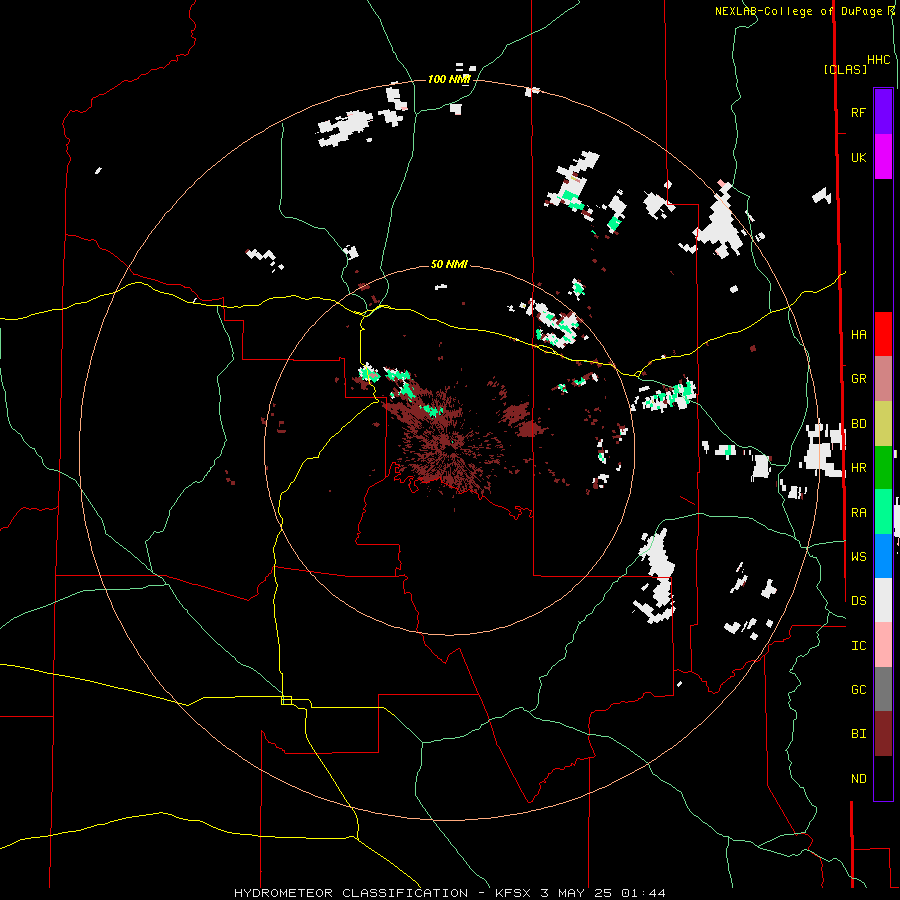Click the 'WS' legend label

point(858,556)
